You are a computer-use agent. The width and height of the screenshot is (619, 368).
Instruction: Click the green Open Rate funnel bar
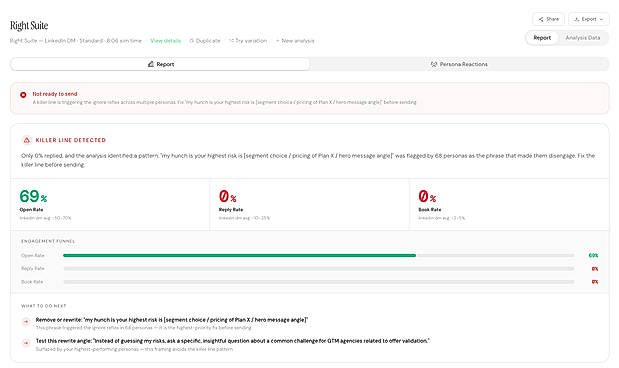239,255
